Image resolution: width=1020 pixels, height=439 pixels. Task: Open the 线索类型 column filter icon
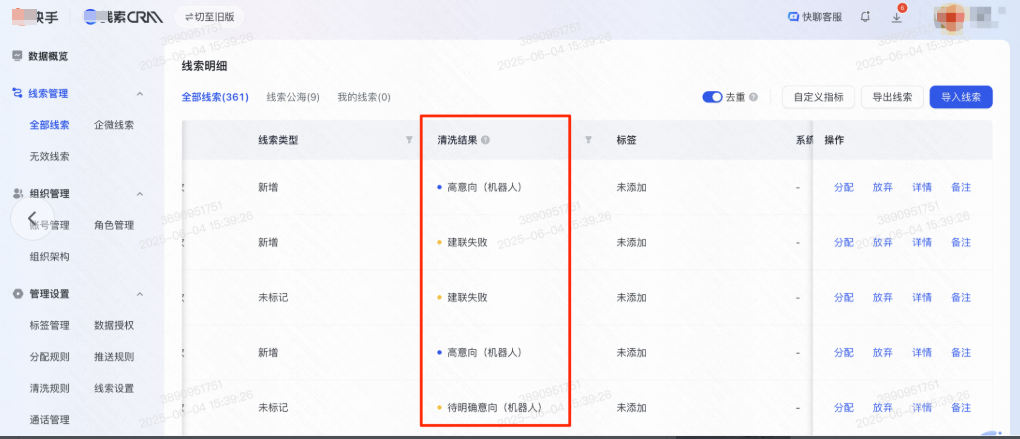coord(409,140)
